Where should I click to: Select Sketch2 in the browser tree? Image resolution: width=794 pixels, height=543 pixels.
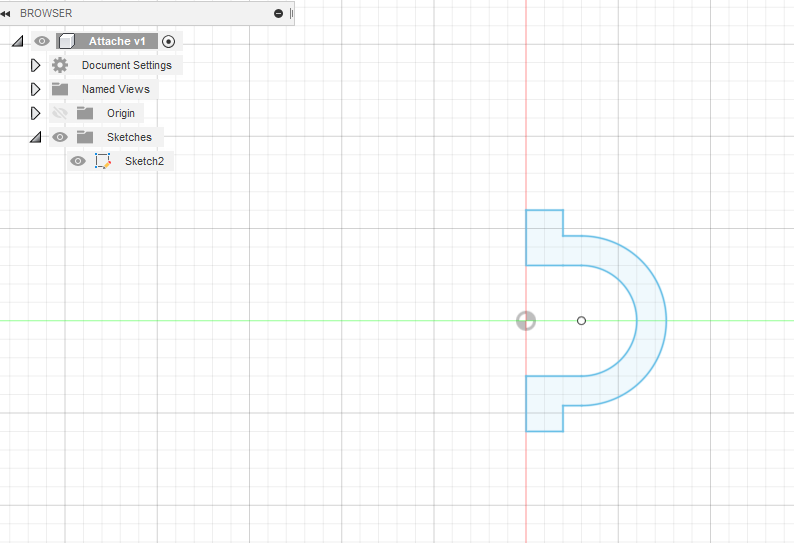pyautogui.click(x=144, y=161)
